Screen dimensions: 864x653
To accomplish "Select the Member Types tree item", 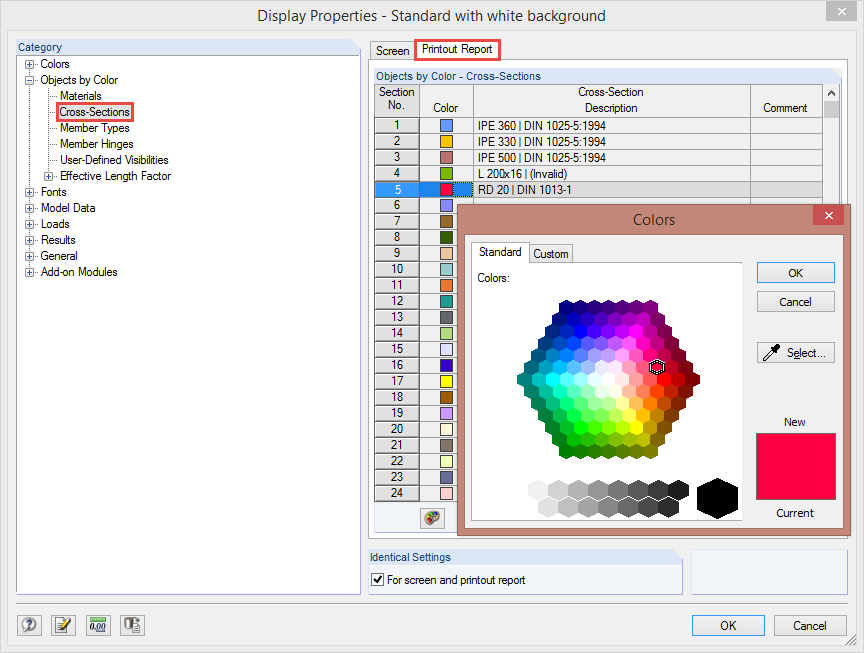I will [x=94, y=128].
